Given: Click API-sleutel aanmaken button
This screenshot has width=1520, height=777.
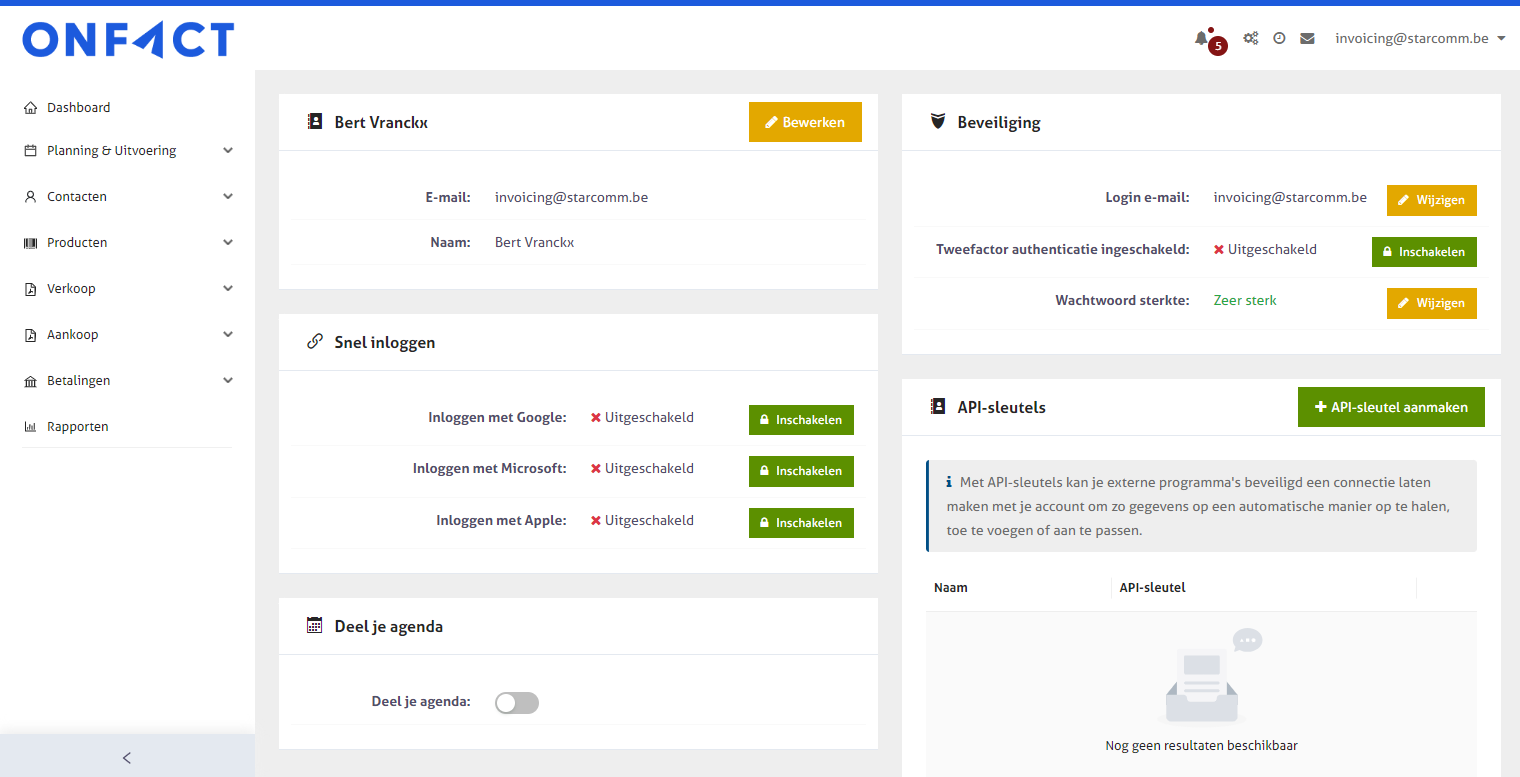Looking at the screenshot, I should click(1391, 407).
